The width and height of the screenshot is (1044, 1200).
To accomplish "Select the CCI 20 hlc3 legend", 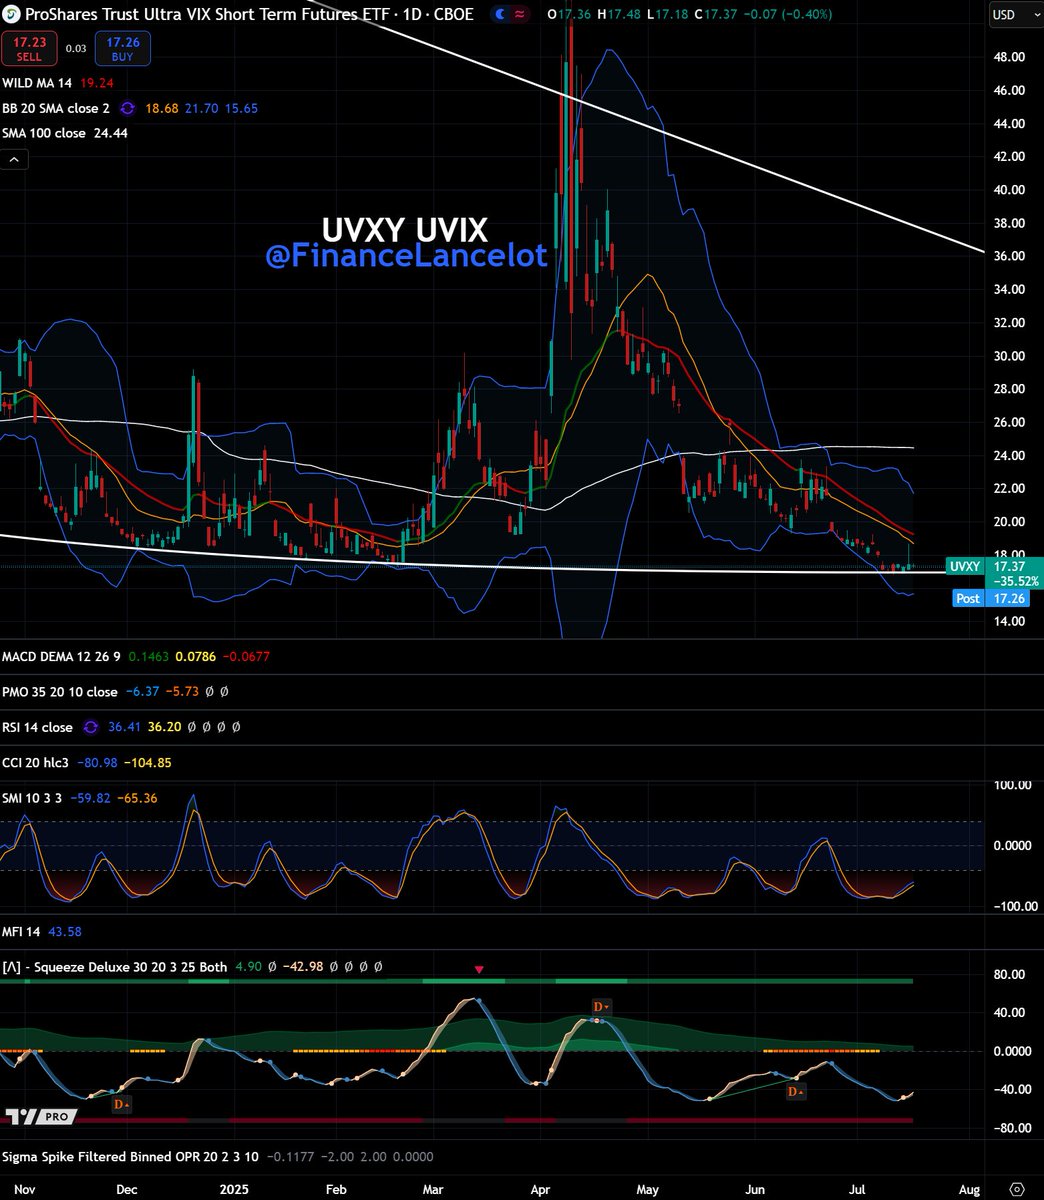I will (36, 763).
